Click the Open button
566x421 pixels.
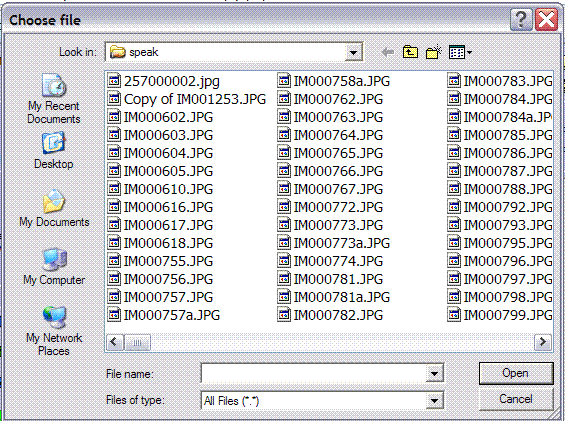[x=516, y=373]
